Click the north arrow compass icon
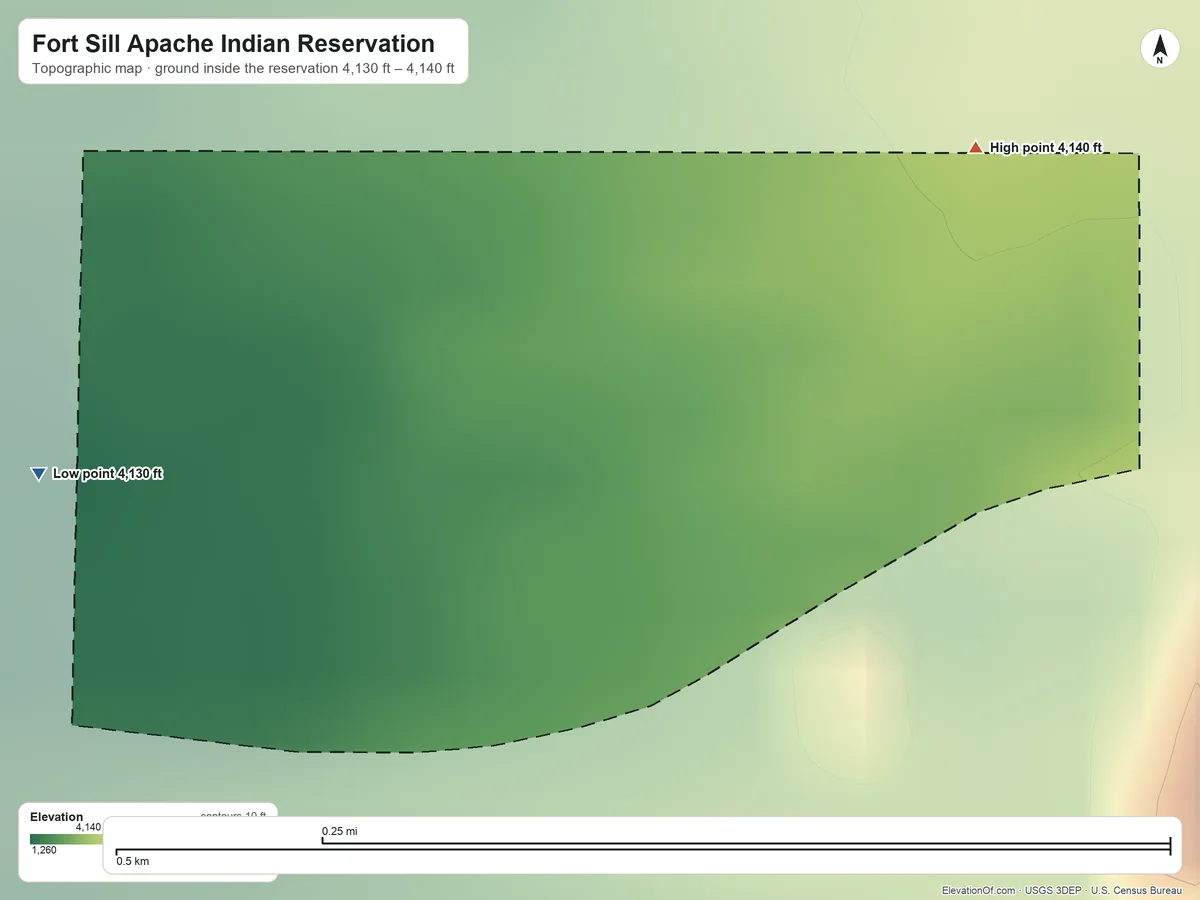The height and width of the screenshot is (900, 1200). [1160, 50]
